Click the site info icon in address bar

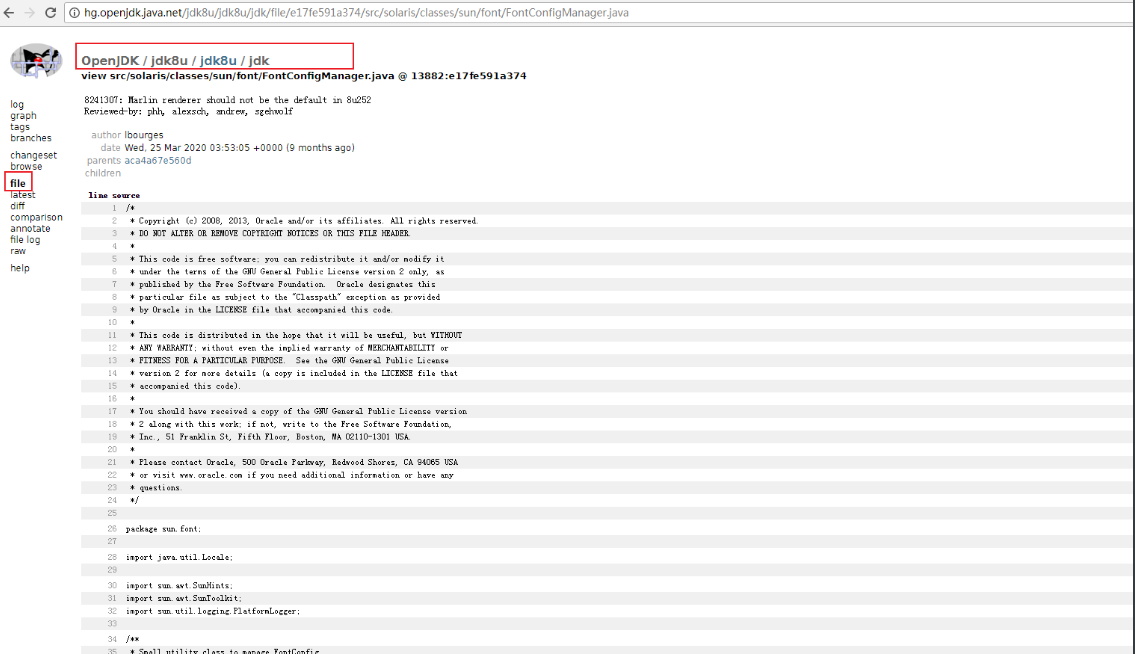[x=74, y=12]
